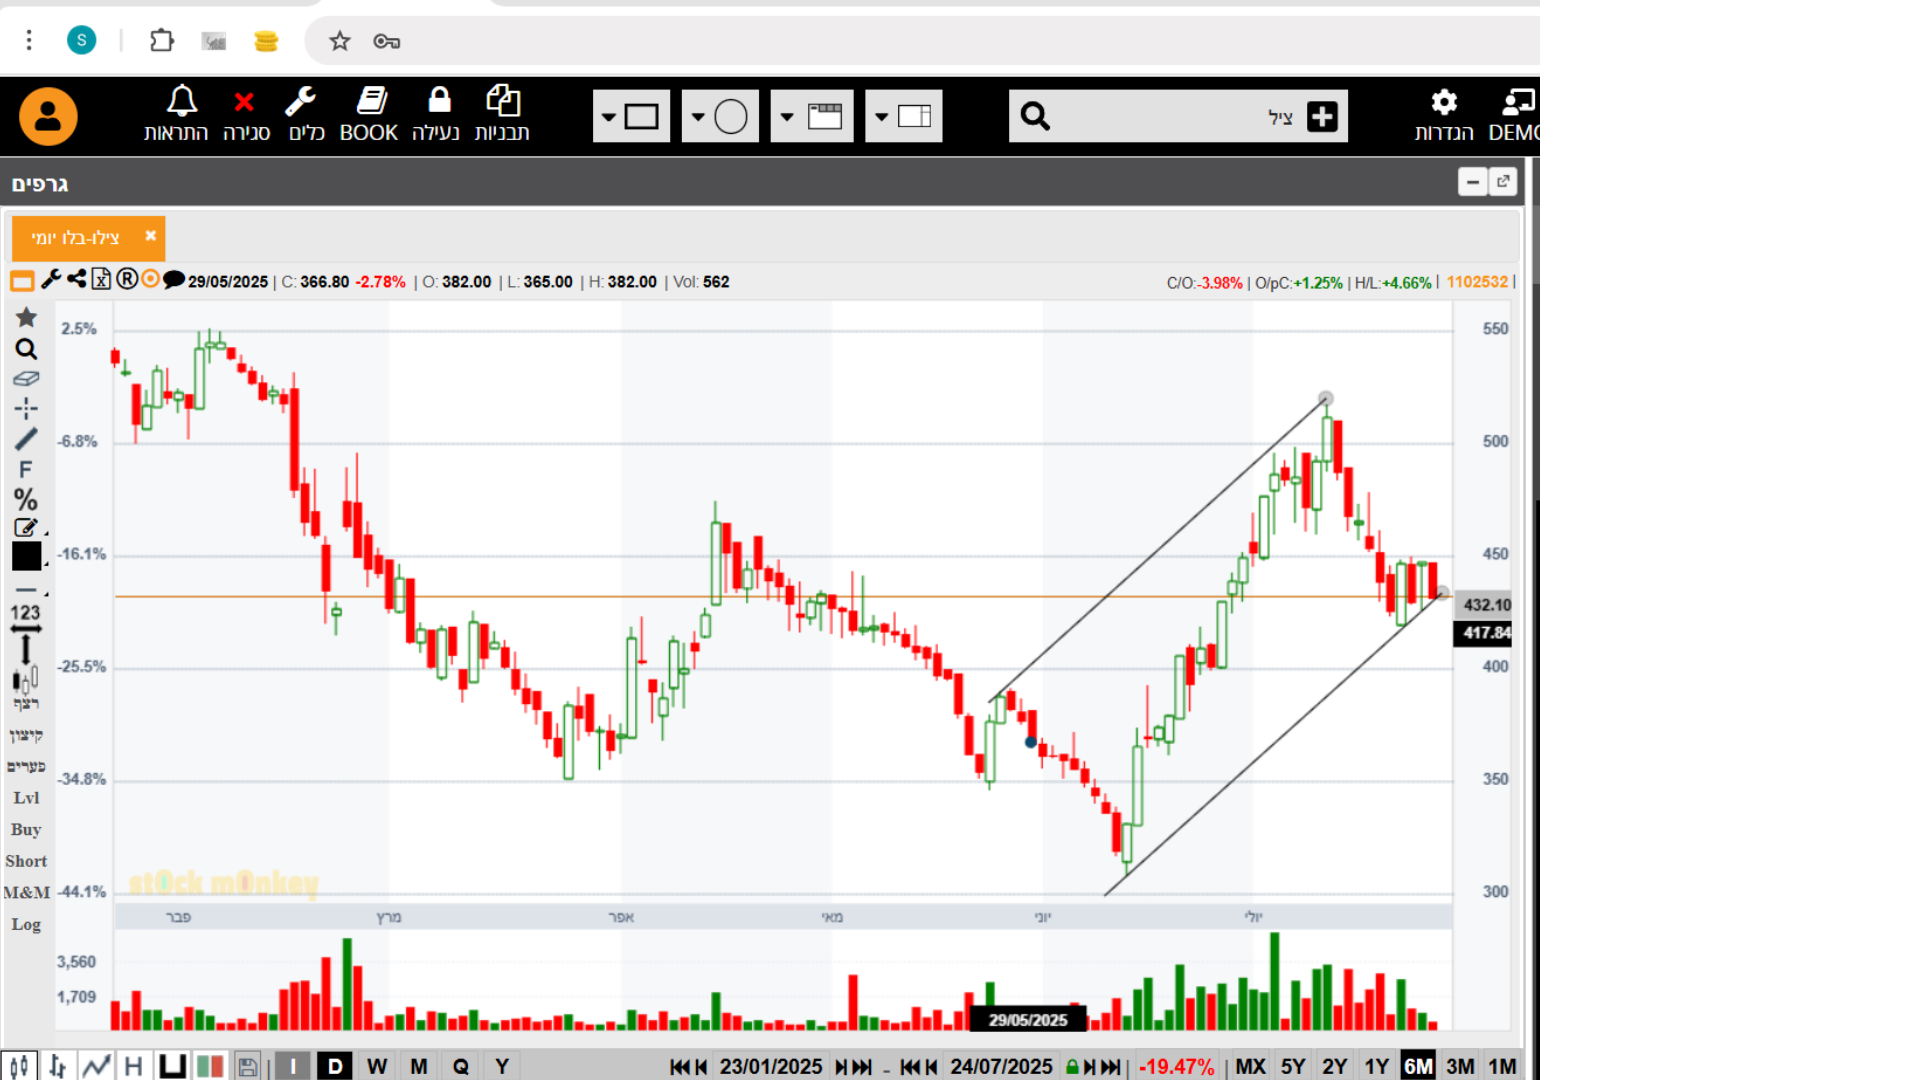
Task: Switch interval to weekly W
Action: [x=376, y=1066]
